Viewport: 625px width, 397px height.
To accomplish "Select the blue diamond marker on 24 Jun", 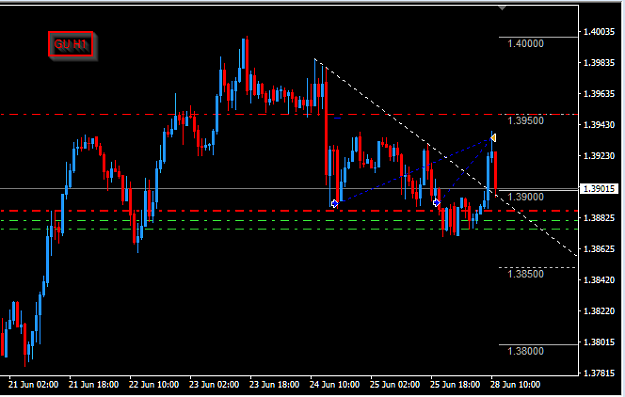I will [334, 204].
